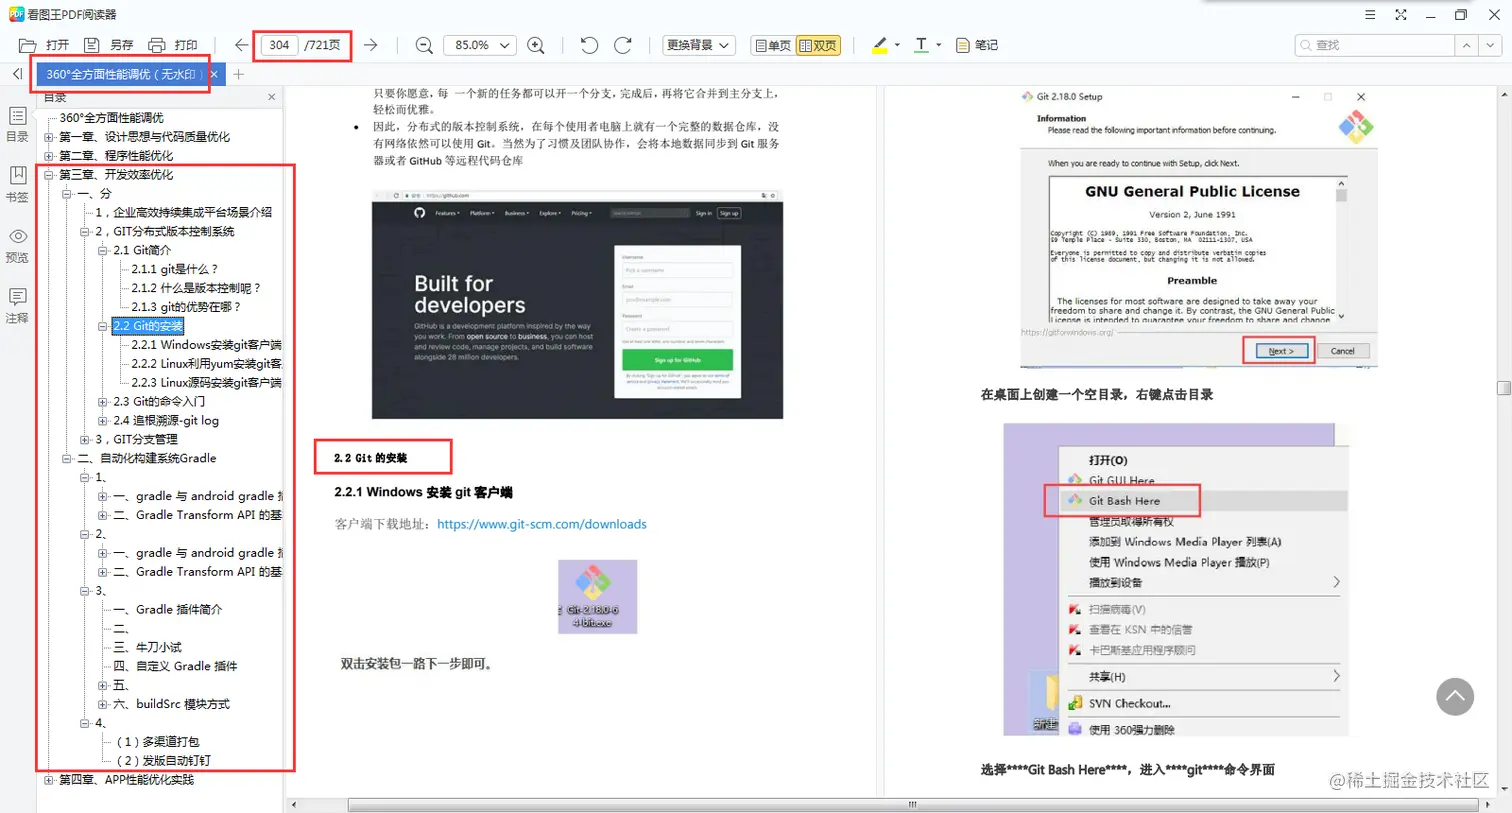This screenshot has height=813, width=1512.
Task: Select （2）发版自动钉钉 entry
Action: coord(163,761)
